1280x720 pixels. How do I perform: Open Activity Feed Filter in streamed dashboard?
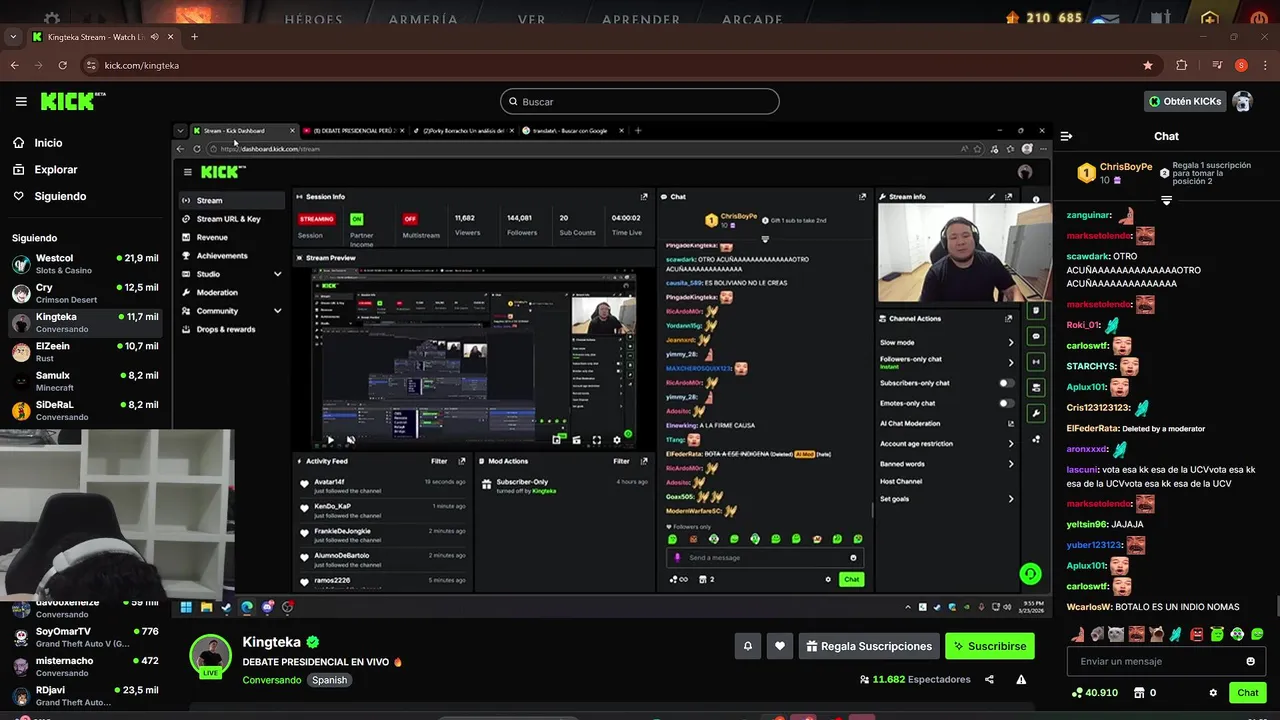(x=439, y=461)
